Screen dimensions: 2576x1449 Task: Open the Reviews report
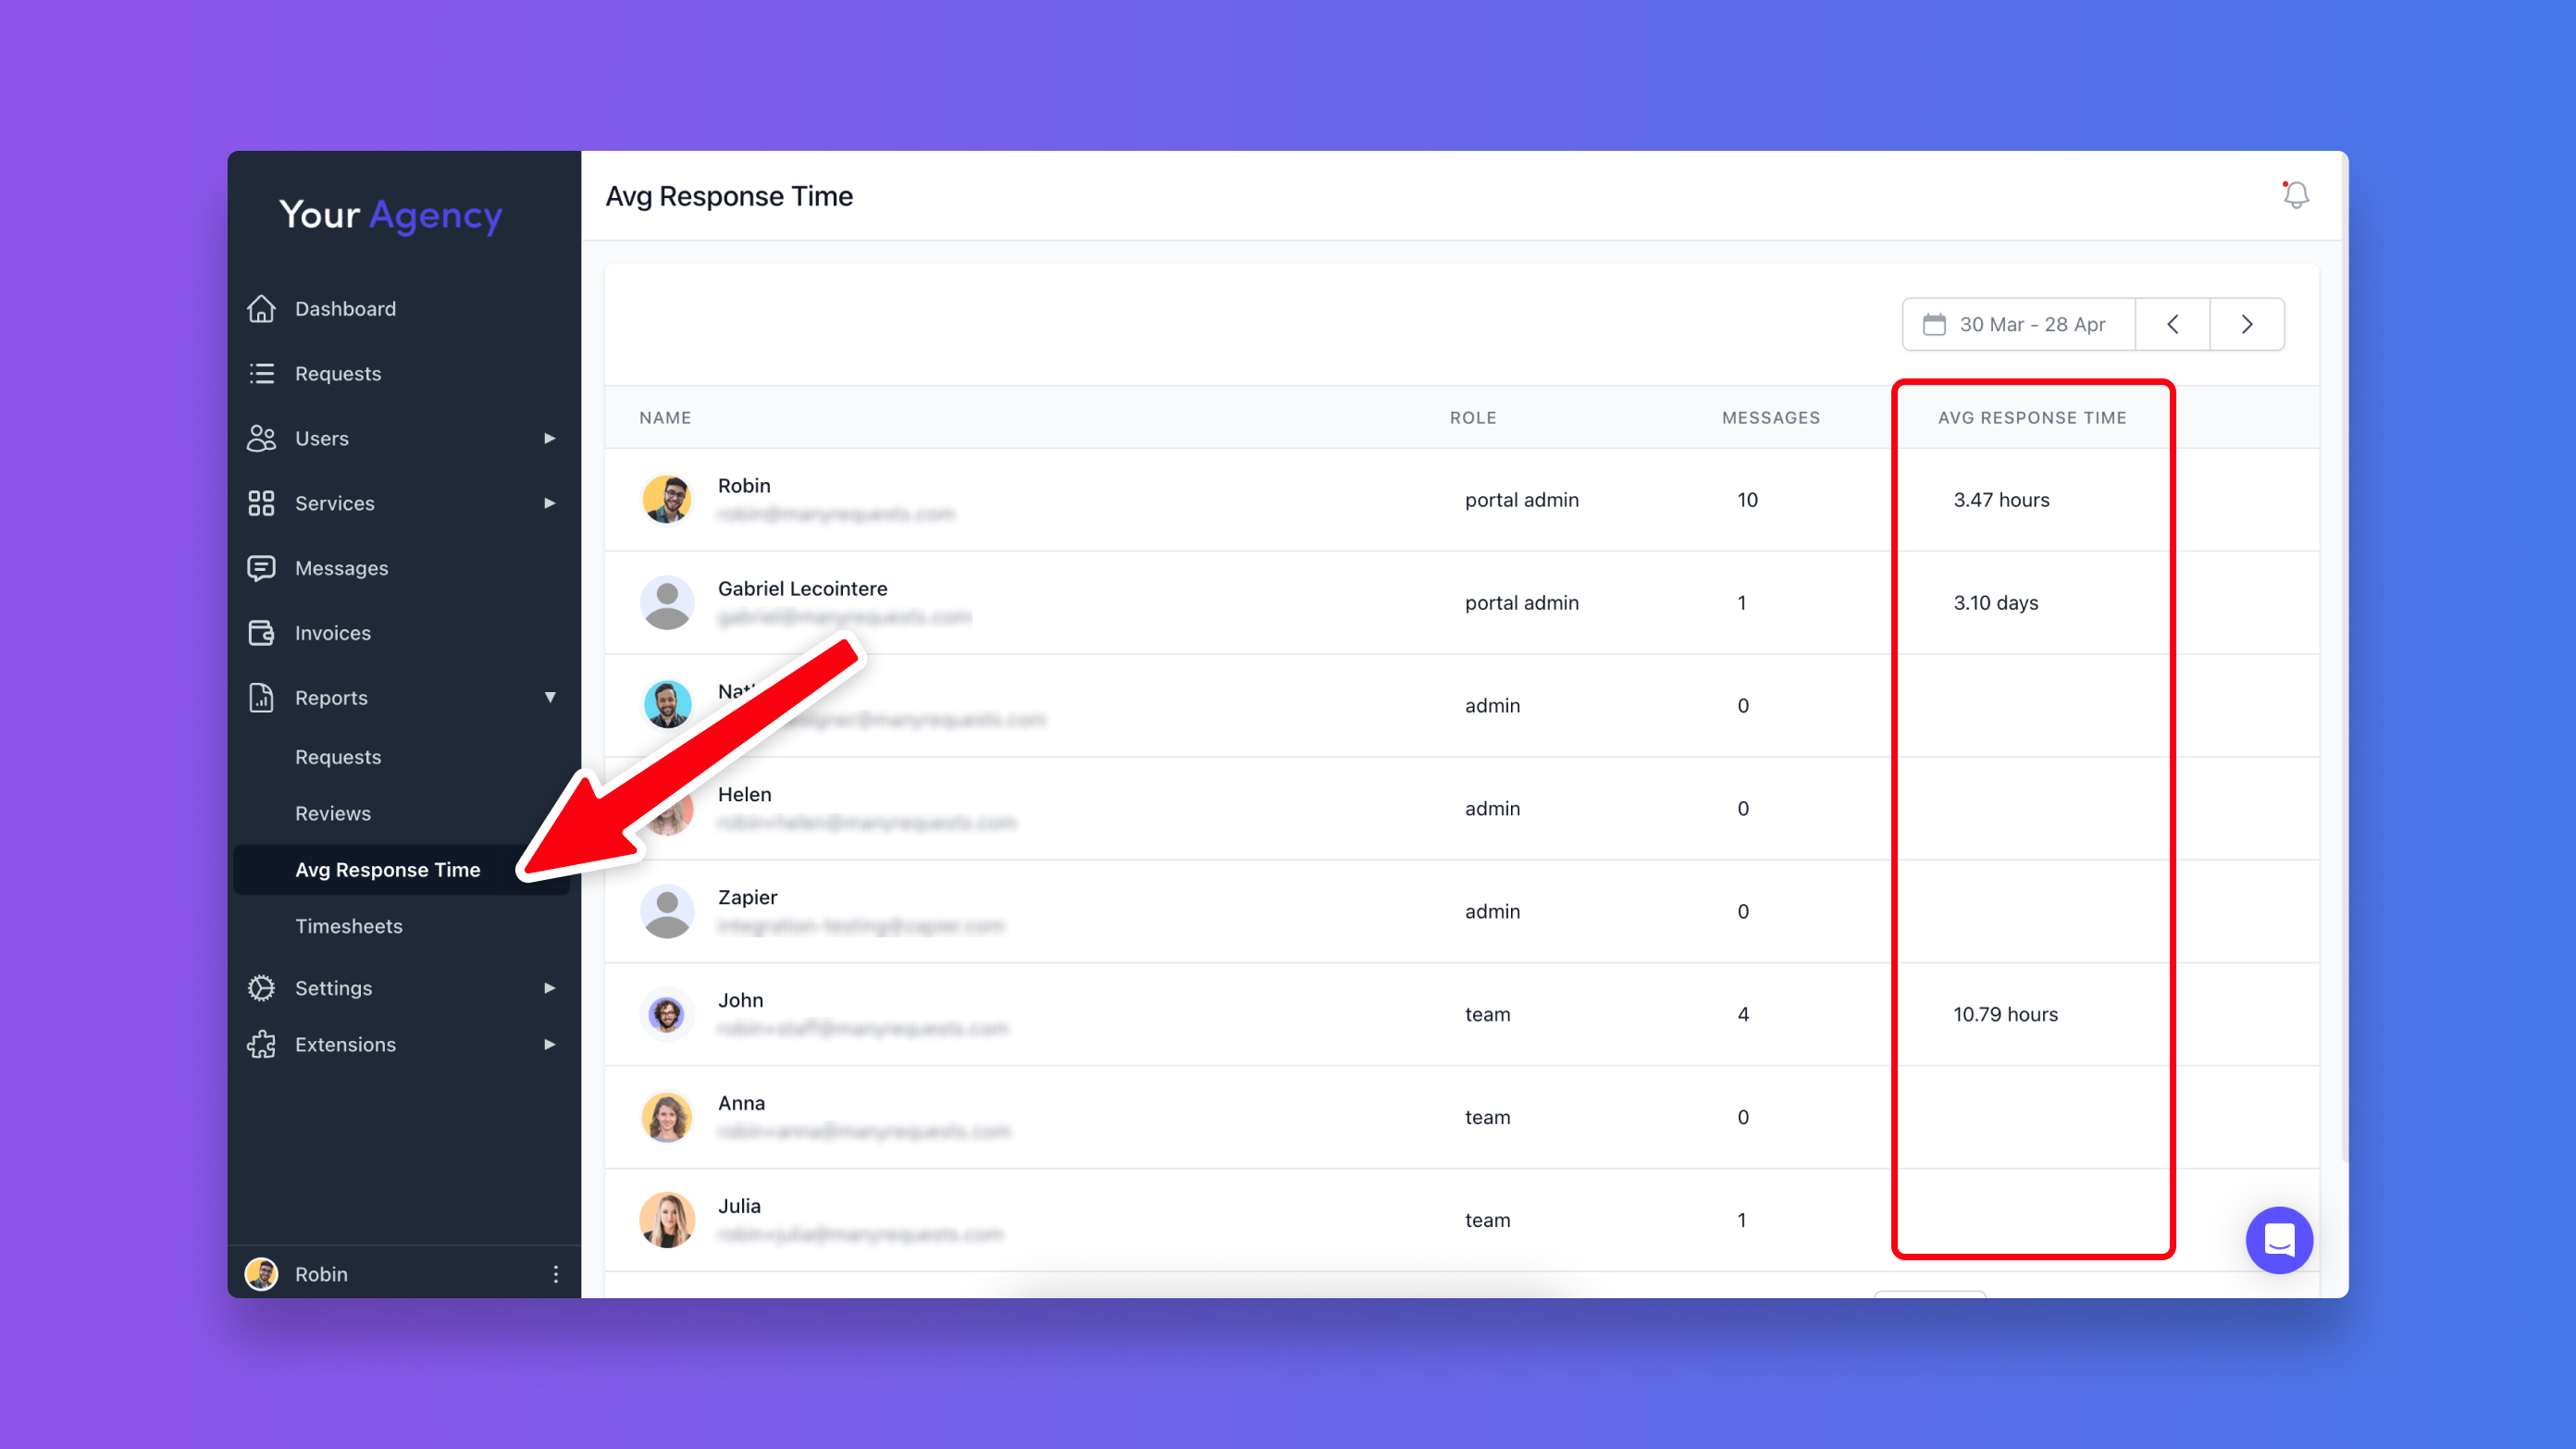332,813
